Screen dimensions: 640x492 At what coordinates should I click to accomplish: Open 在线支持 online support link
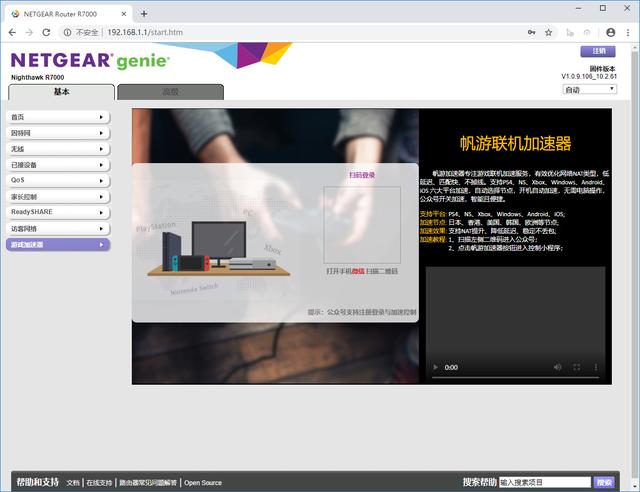[x=99, y=483]
